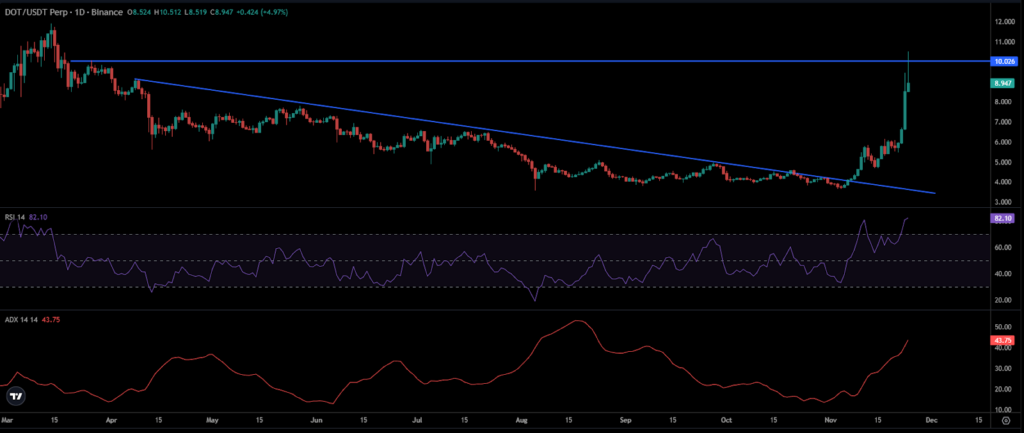
Task: Click the Aug label on time axis
Action: click(x=521, y=419)
